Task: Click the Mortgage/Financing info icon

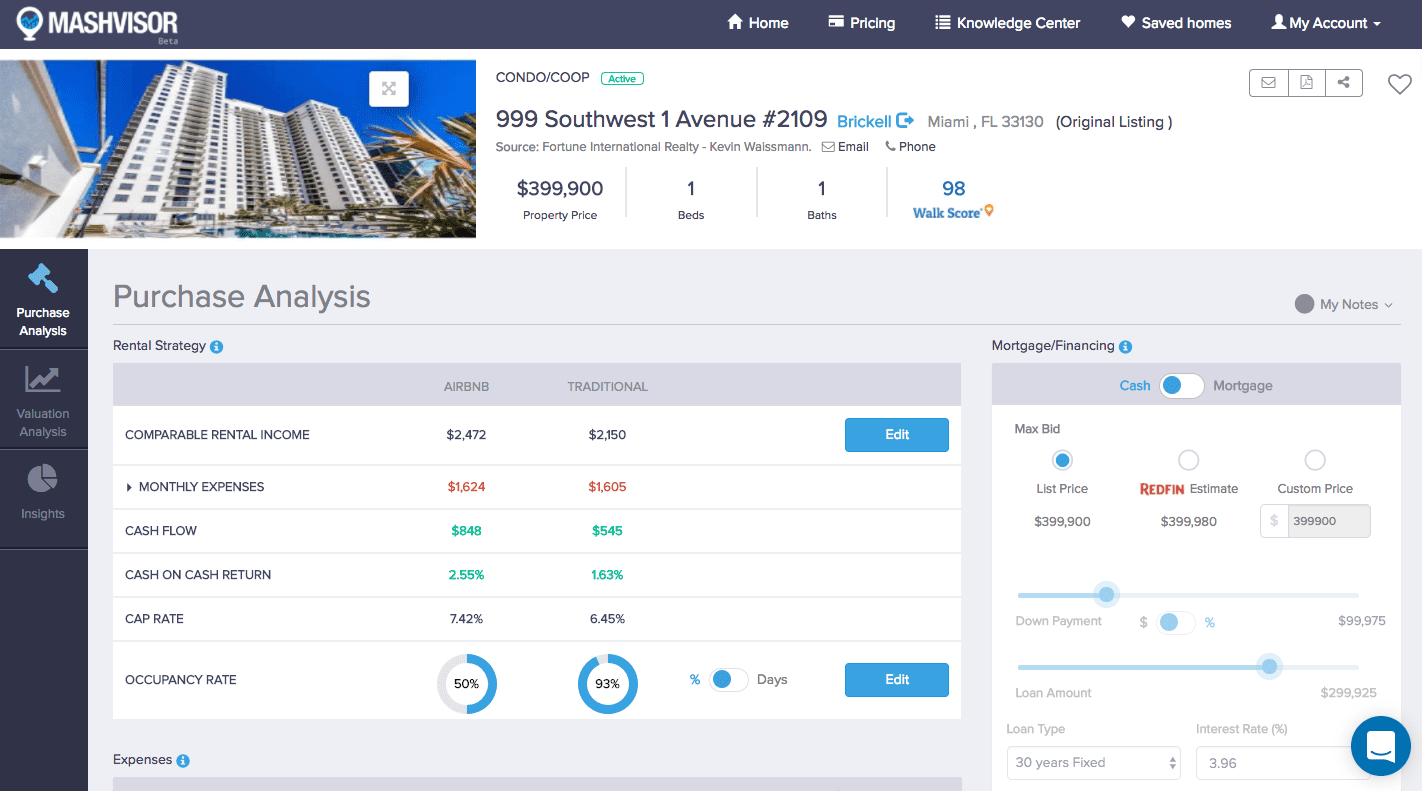Action: (1125, 347)
